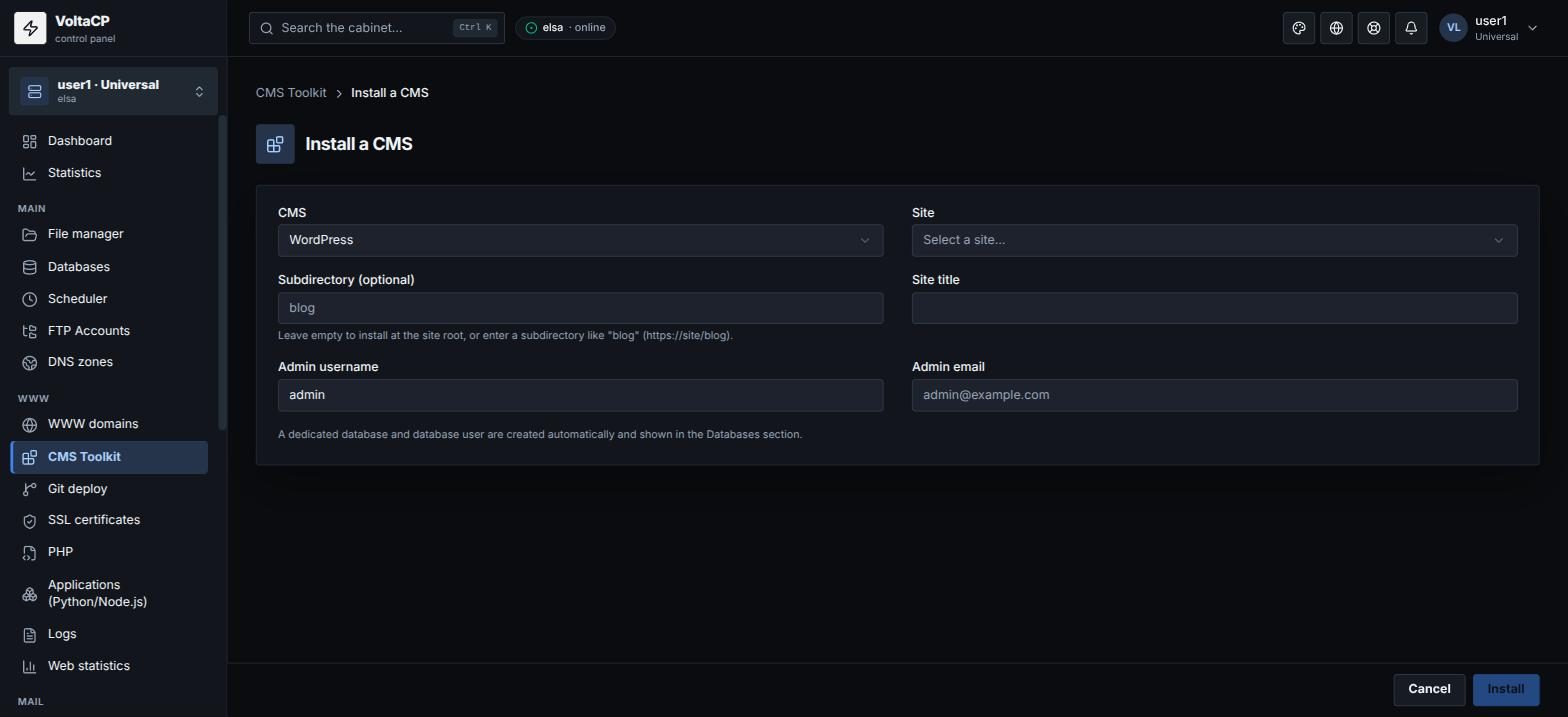The image size is (1568, 717).
Task: Open the theme palette icon
Action: click(1299, 28)
